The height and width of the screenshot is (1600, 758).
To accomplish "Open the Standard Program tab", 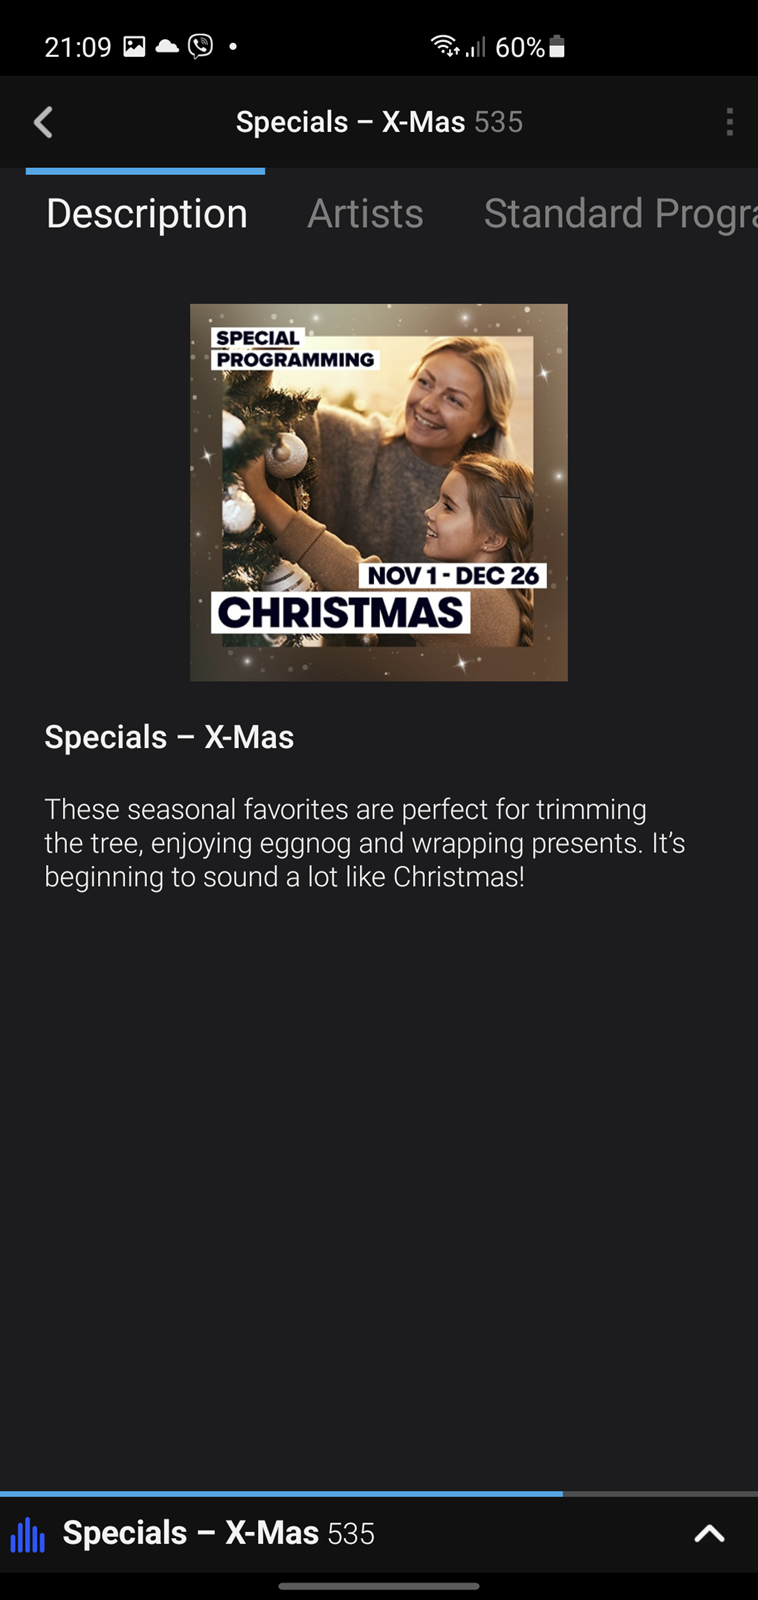I will 620,214.
